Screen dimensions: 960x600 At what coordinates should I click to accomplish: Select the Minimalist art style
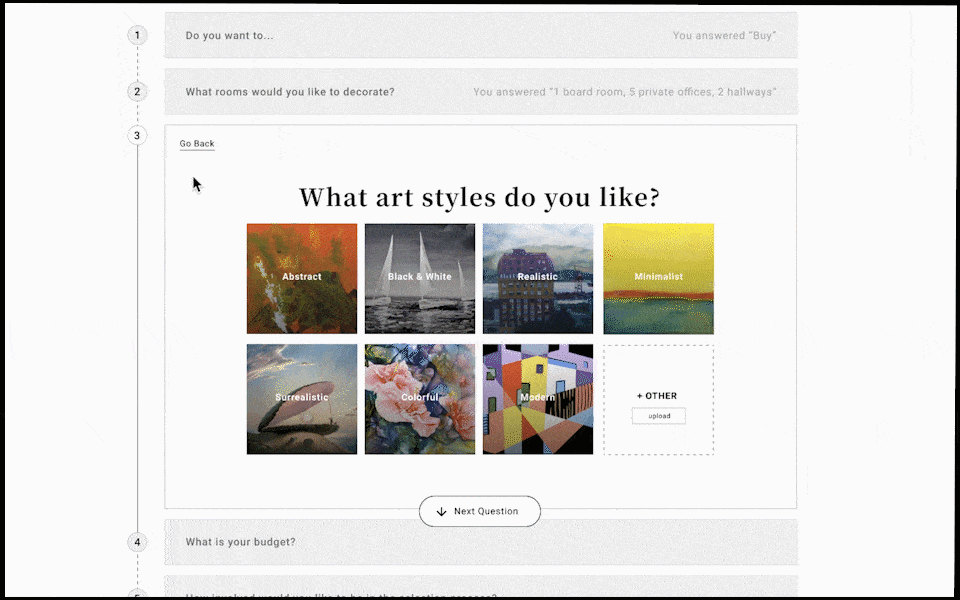click(x=658, y=279)
